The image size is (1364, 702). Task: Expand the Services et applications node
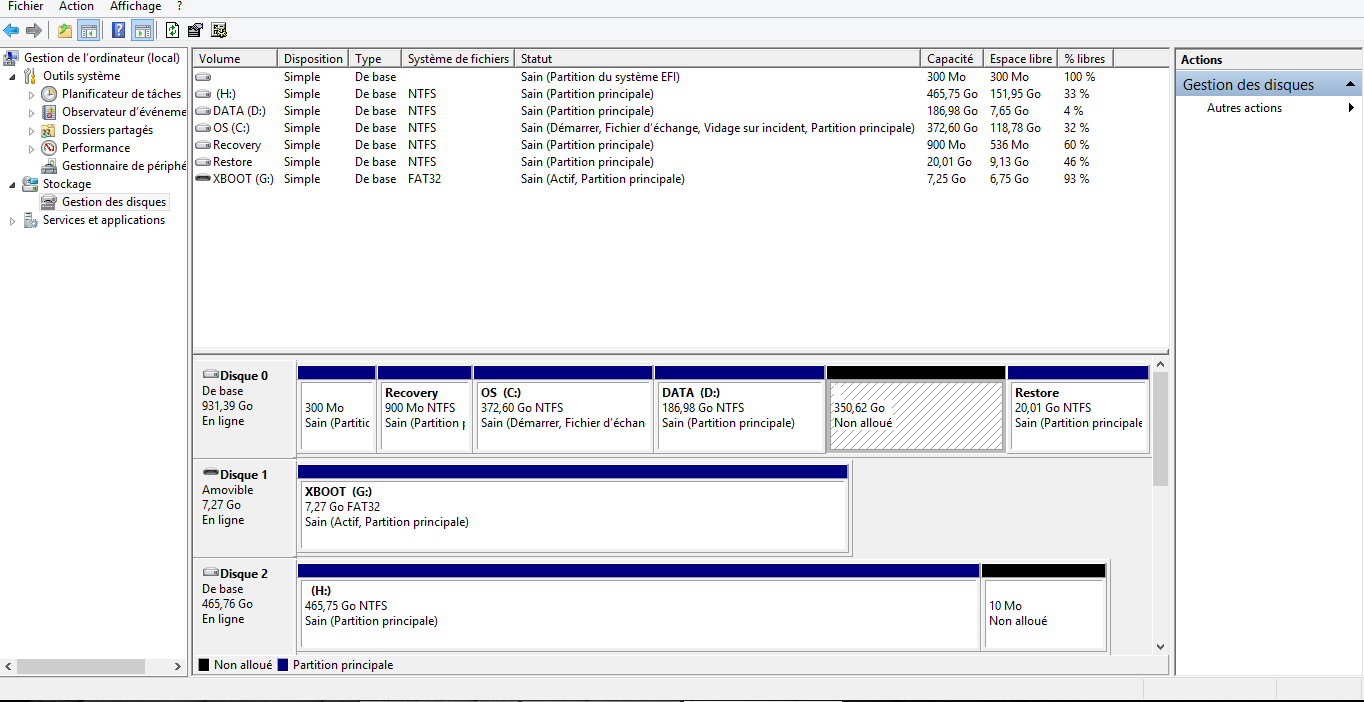point(13,221)
